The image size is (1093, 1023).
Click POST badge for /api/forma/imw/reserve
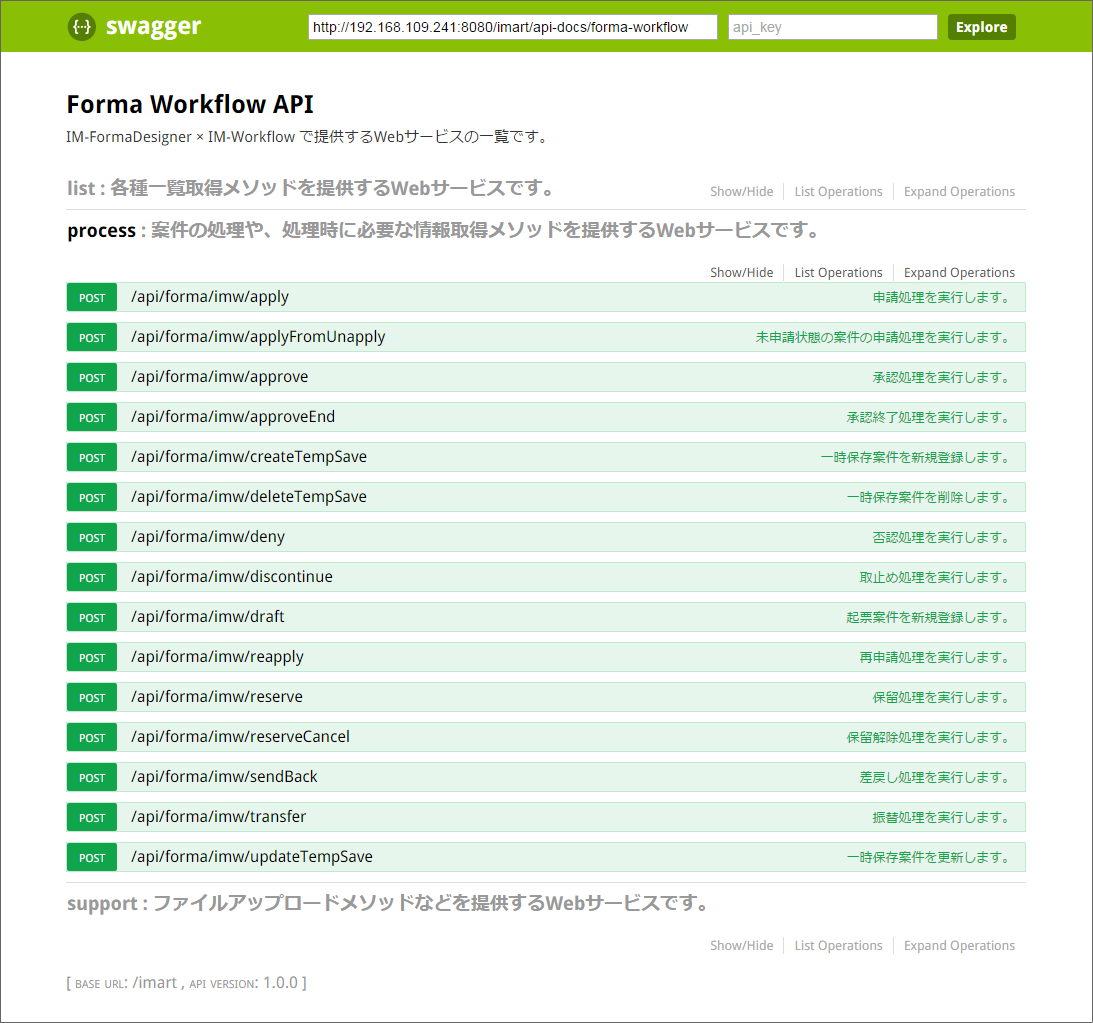coord(92,697)
